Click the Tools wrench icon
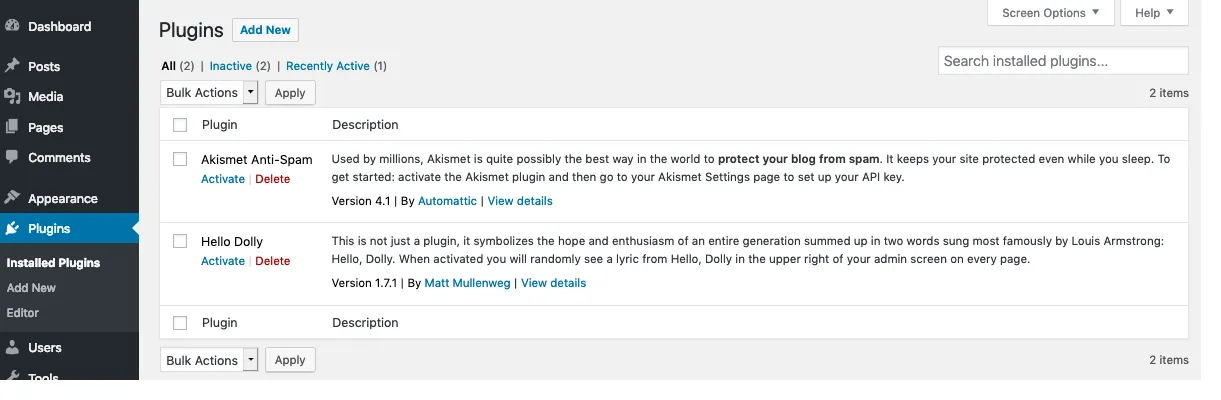The height and width of the screenshot is (400, 1221). pyautogui.click(x=12, y=376)
